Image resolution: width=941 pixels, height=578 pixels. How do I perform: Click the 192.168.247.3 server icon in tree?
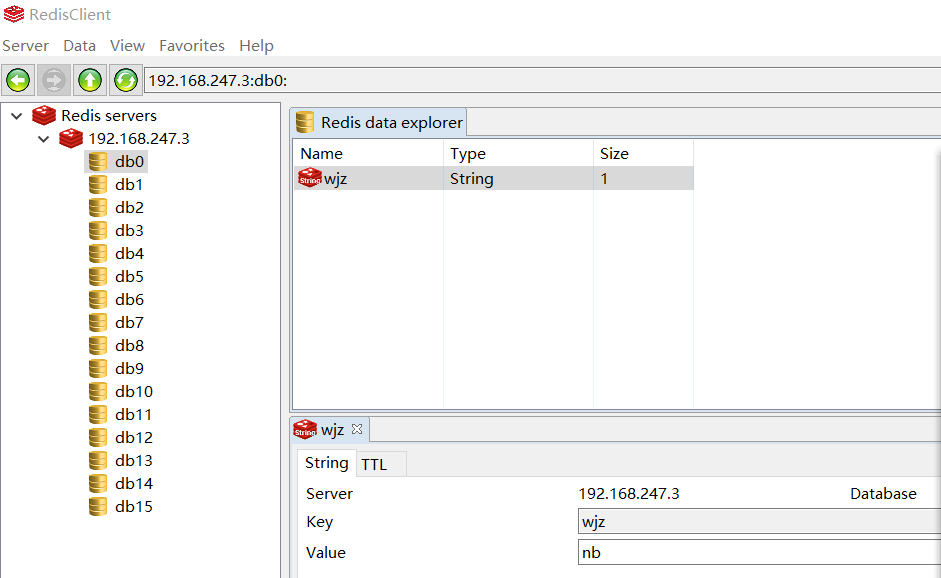(x=71, y=138)
